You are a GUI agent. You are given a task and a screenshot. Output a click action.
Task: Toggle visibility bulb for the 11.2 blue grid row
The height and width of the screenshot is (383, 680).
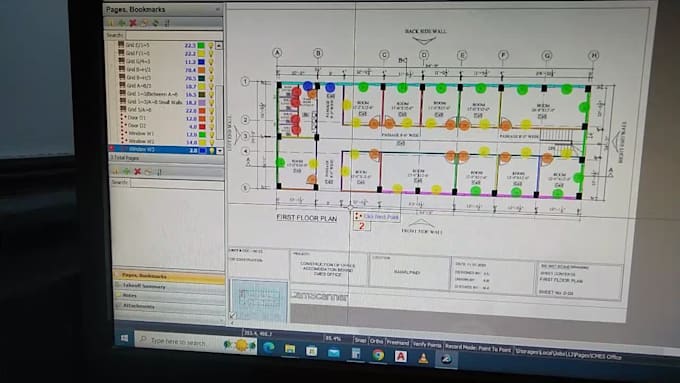pyautogui.click(x=211, y=62)
